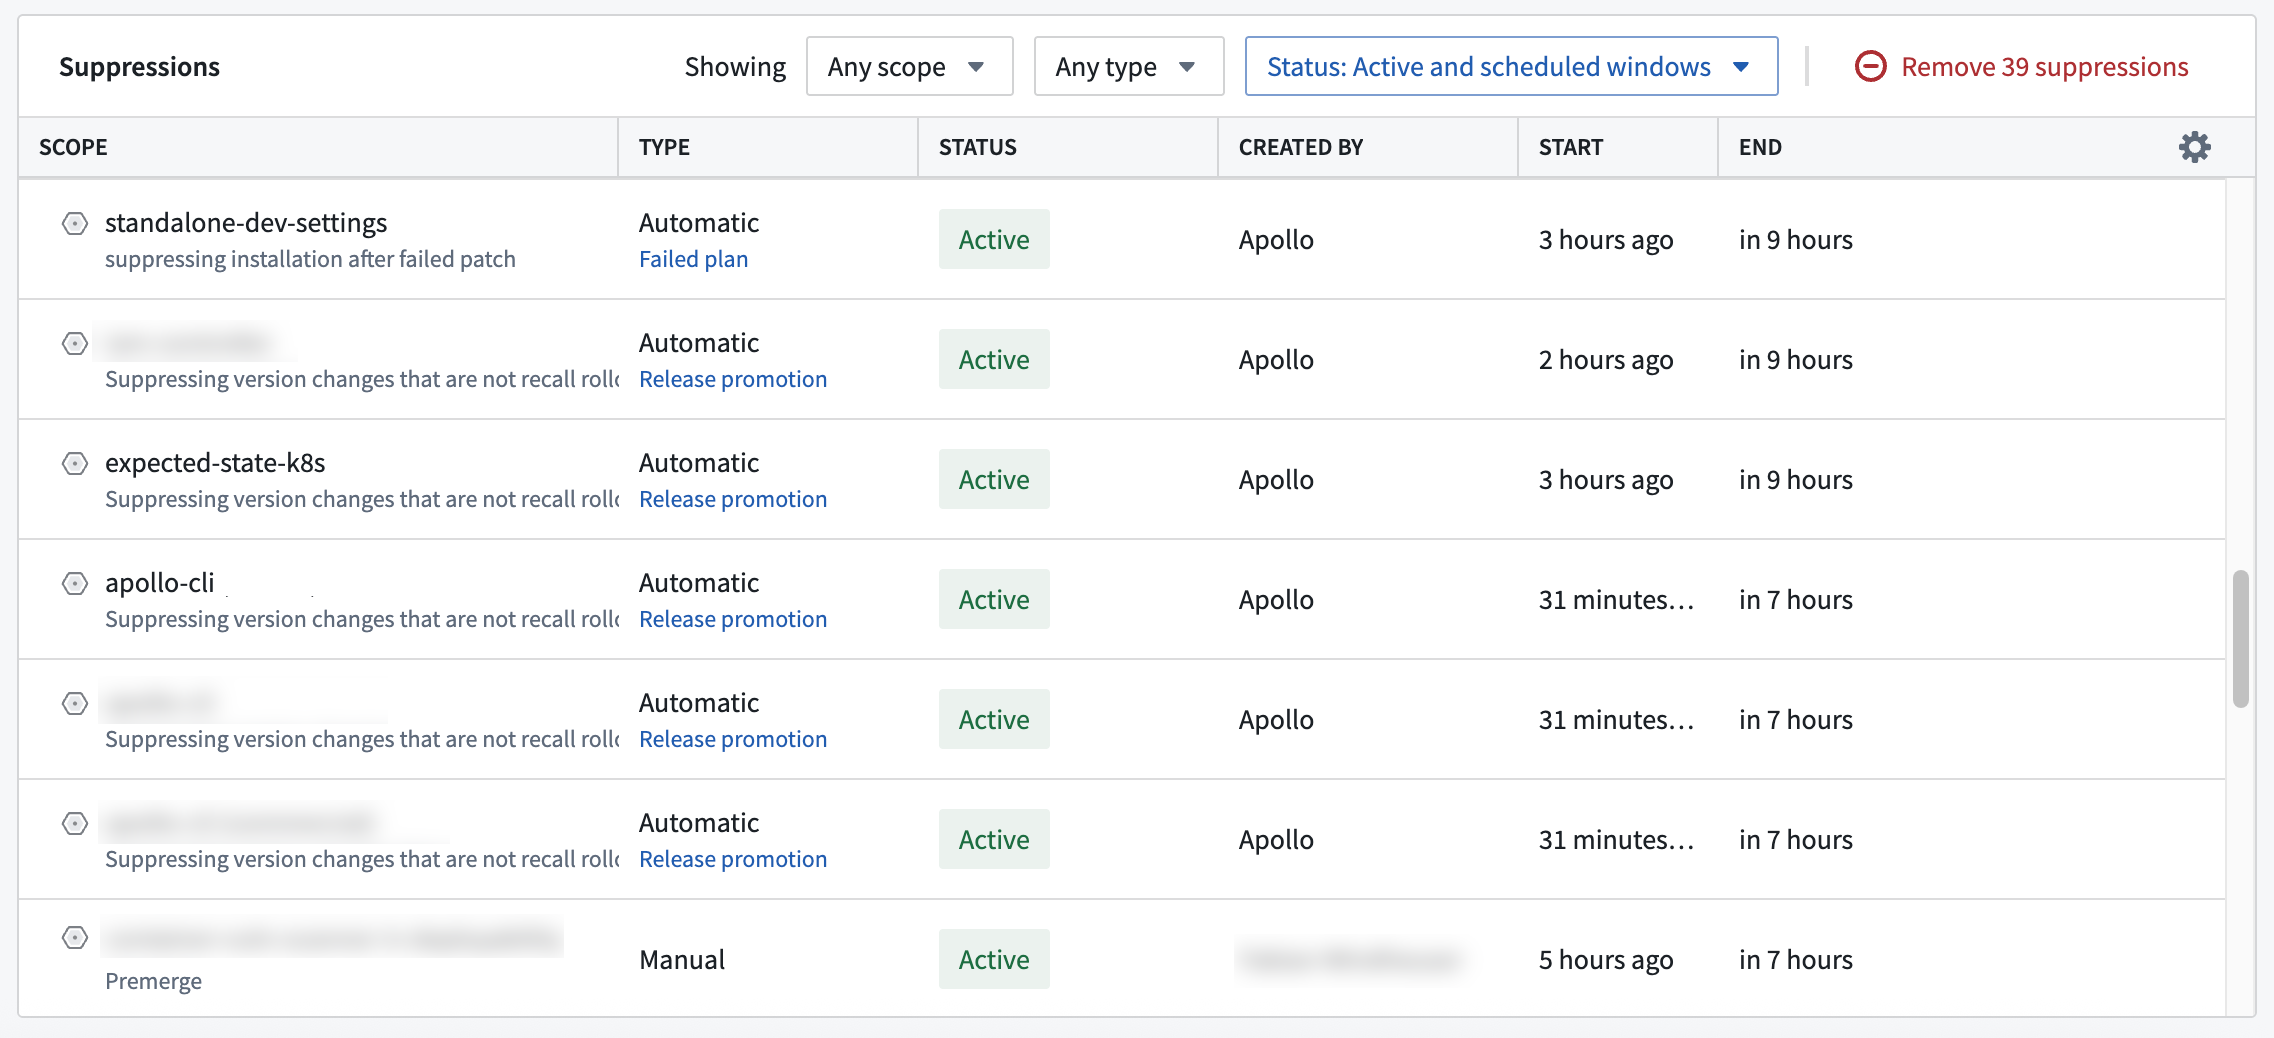Open the table column settings gear
Viewport: 2274px width, 1038px height.
(2194, 147)
